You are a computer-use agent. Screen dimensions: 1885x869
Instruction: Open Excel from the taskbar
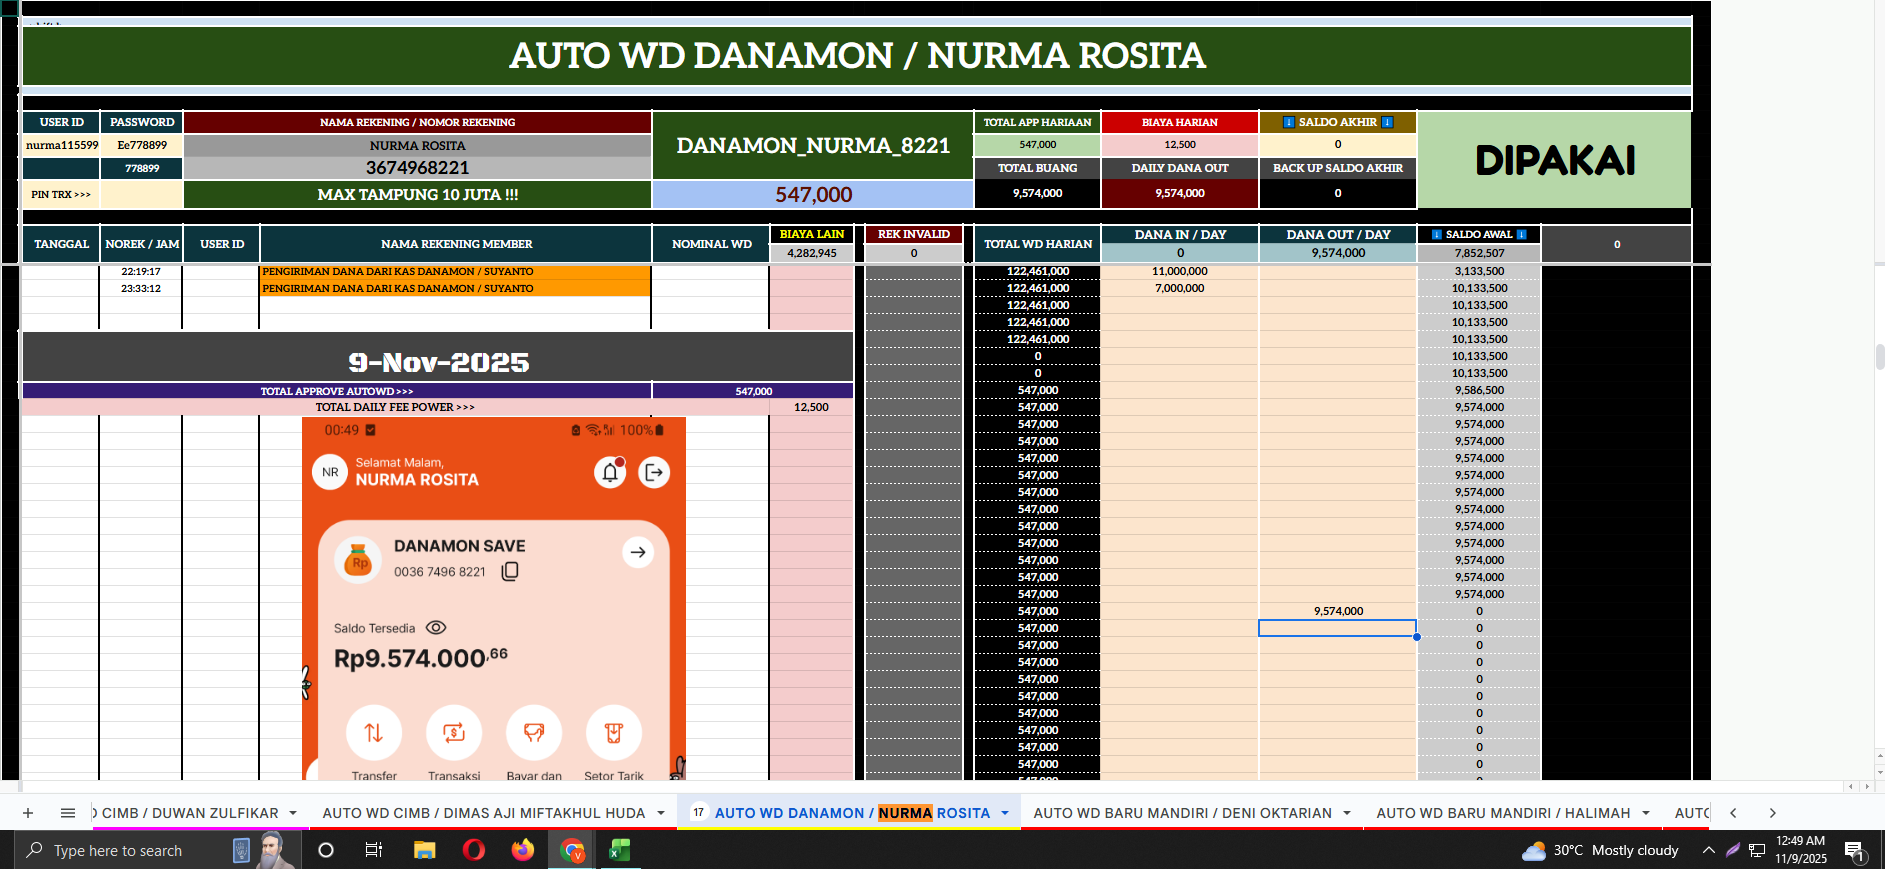coord(620,850)
